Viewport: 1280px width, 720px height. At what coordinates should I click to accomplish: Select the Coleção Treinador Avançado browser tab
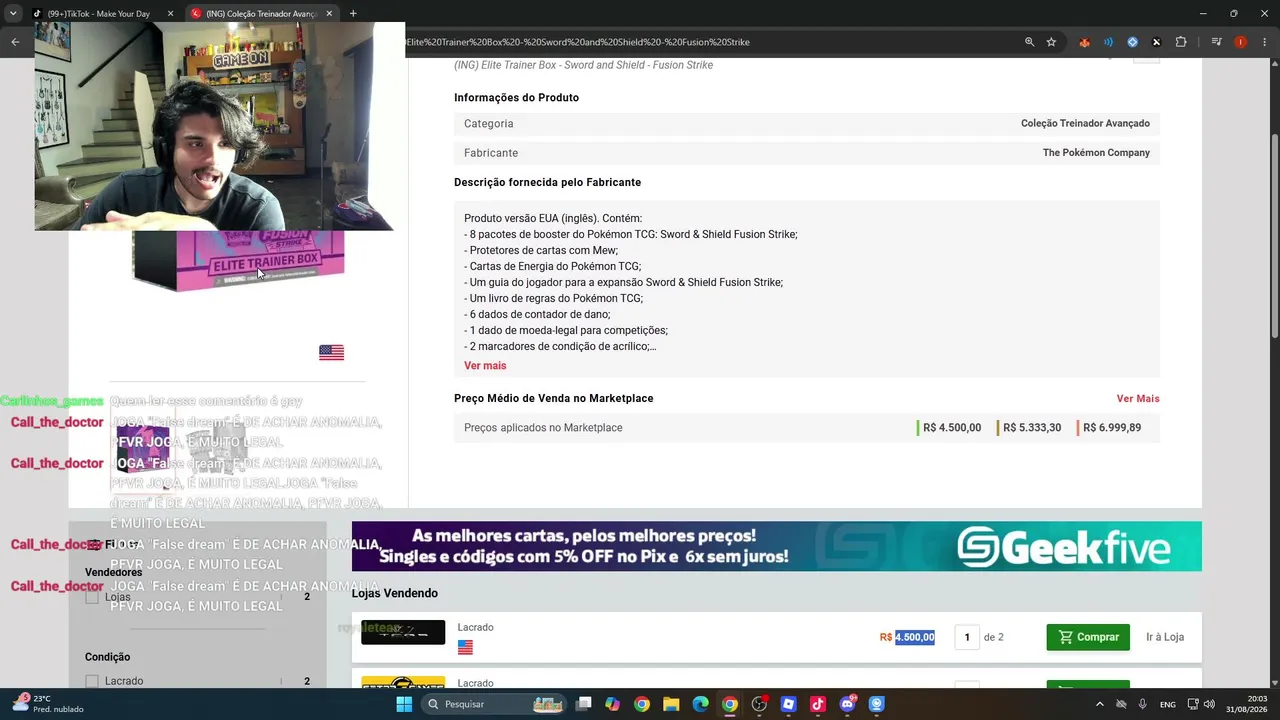coord(261,14)
